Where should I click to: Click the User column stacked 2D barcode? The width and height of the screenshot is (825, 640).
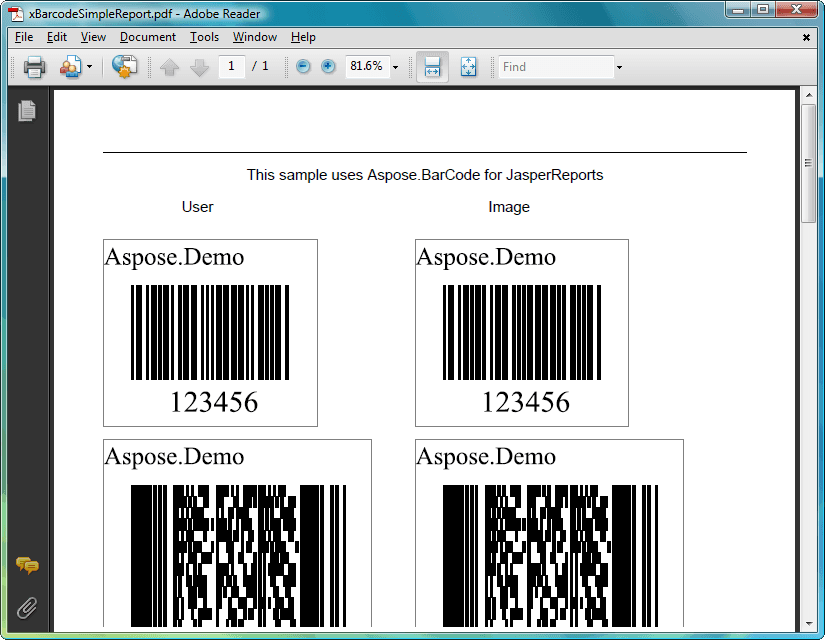[x=238, y=556]
